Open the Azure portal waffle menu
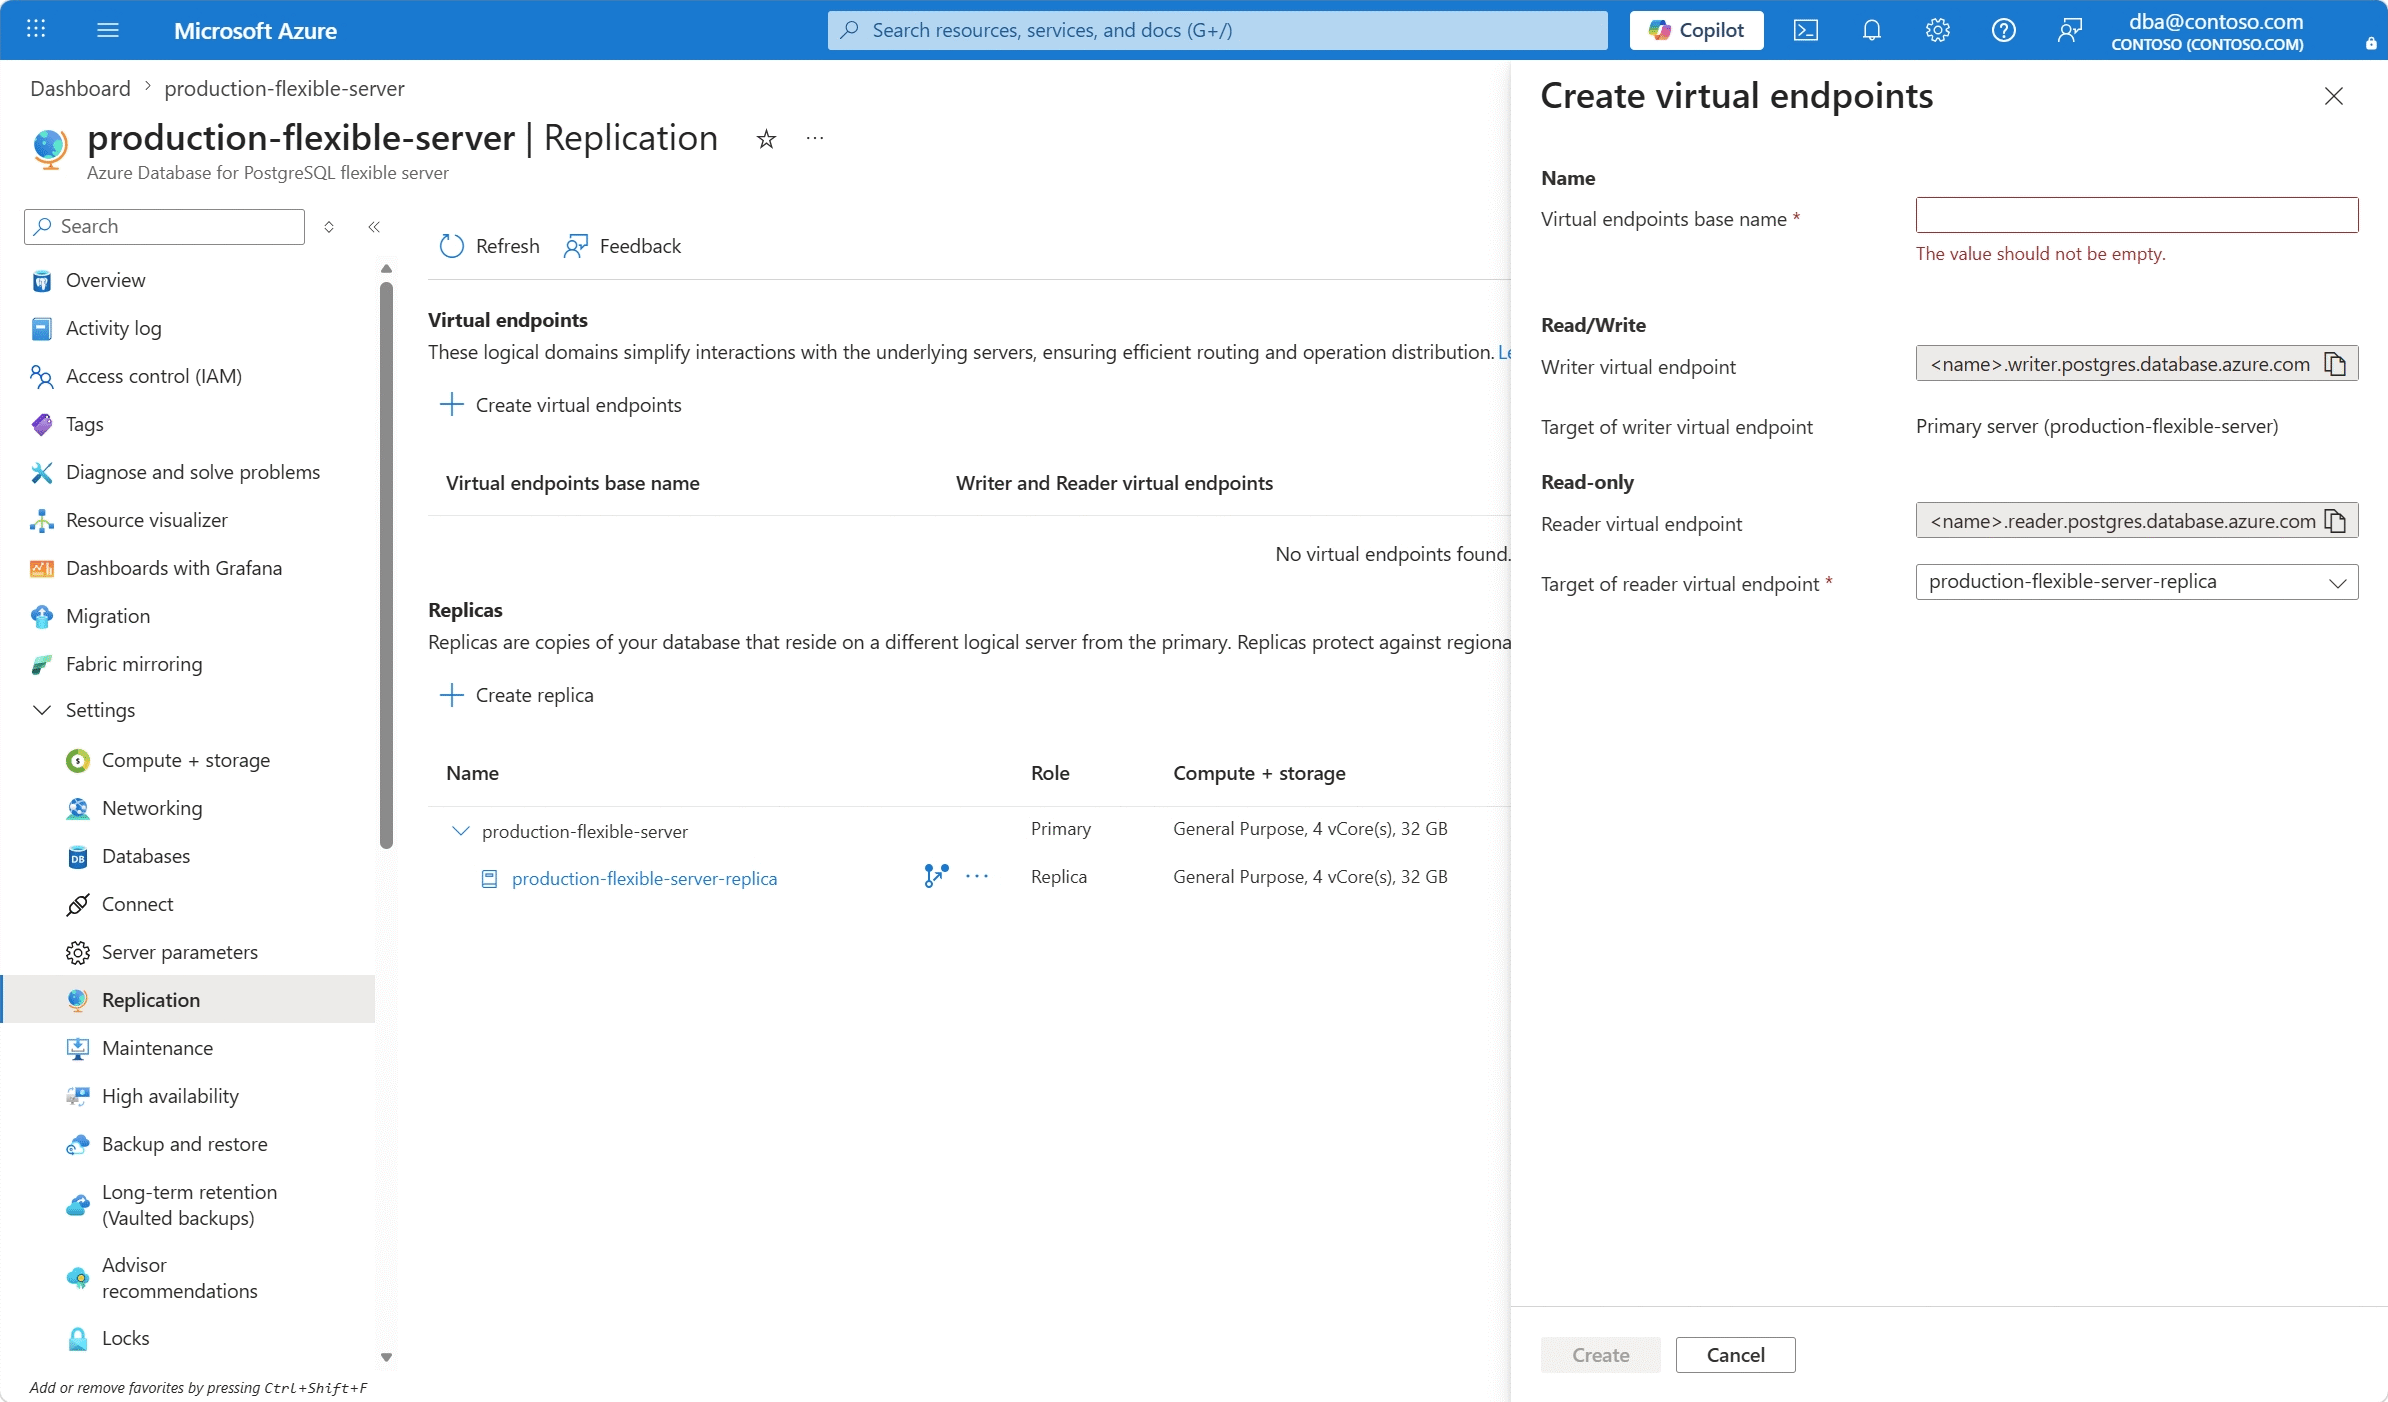Image resolution: width=2388 pixels, height=1402 pixels. pos(36,30)
